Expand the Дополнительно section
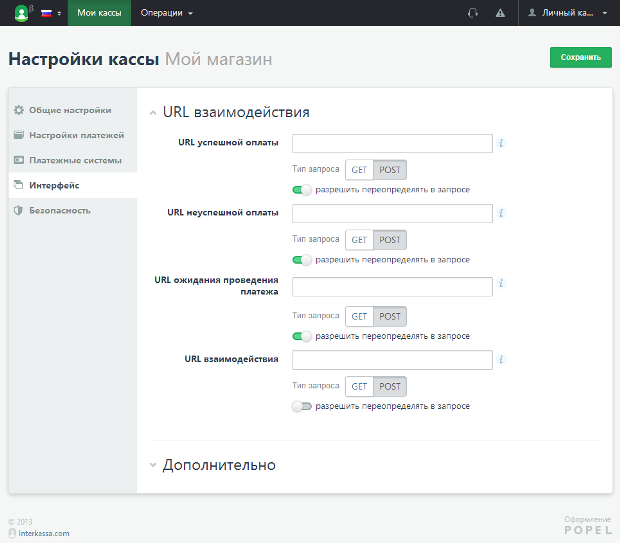This screenshot has width=620, height=543. click(218, 465)
